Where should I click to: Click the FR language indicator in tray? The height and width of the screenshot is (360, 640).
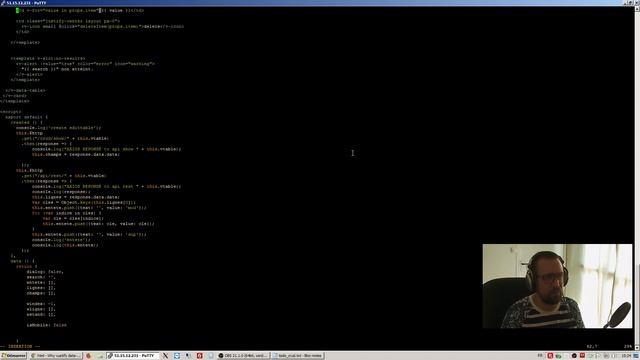(x=540, y=356)
